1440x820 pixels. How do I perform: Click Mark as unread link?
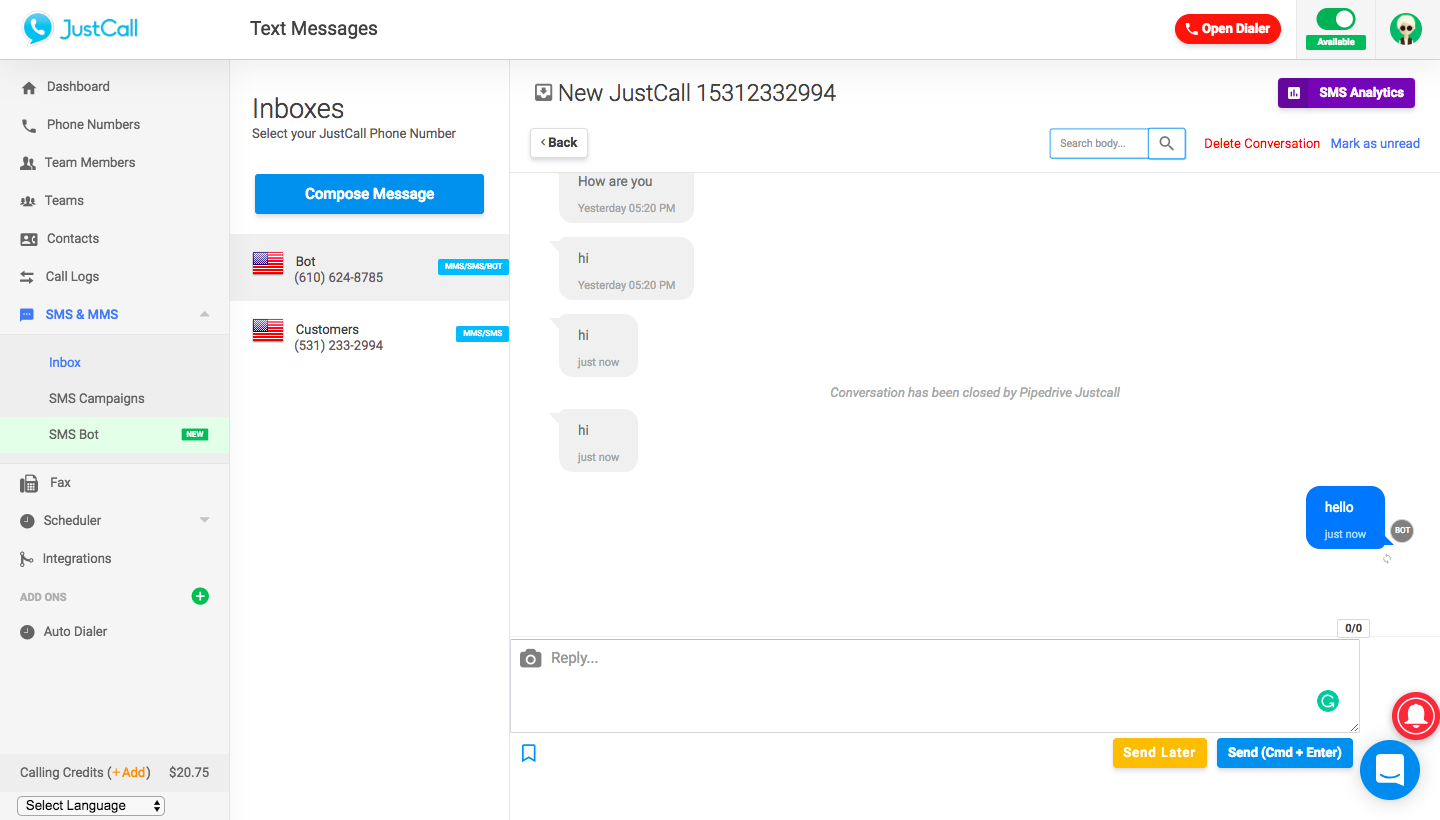point(1375,144)
